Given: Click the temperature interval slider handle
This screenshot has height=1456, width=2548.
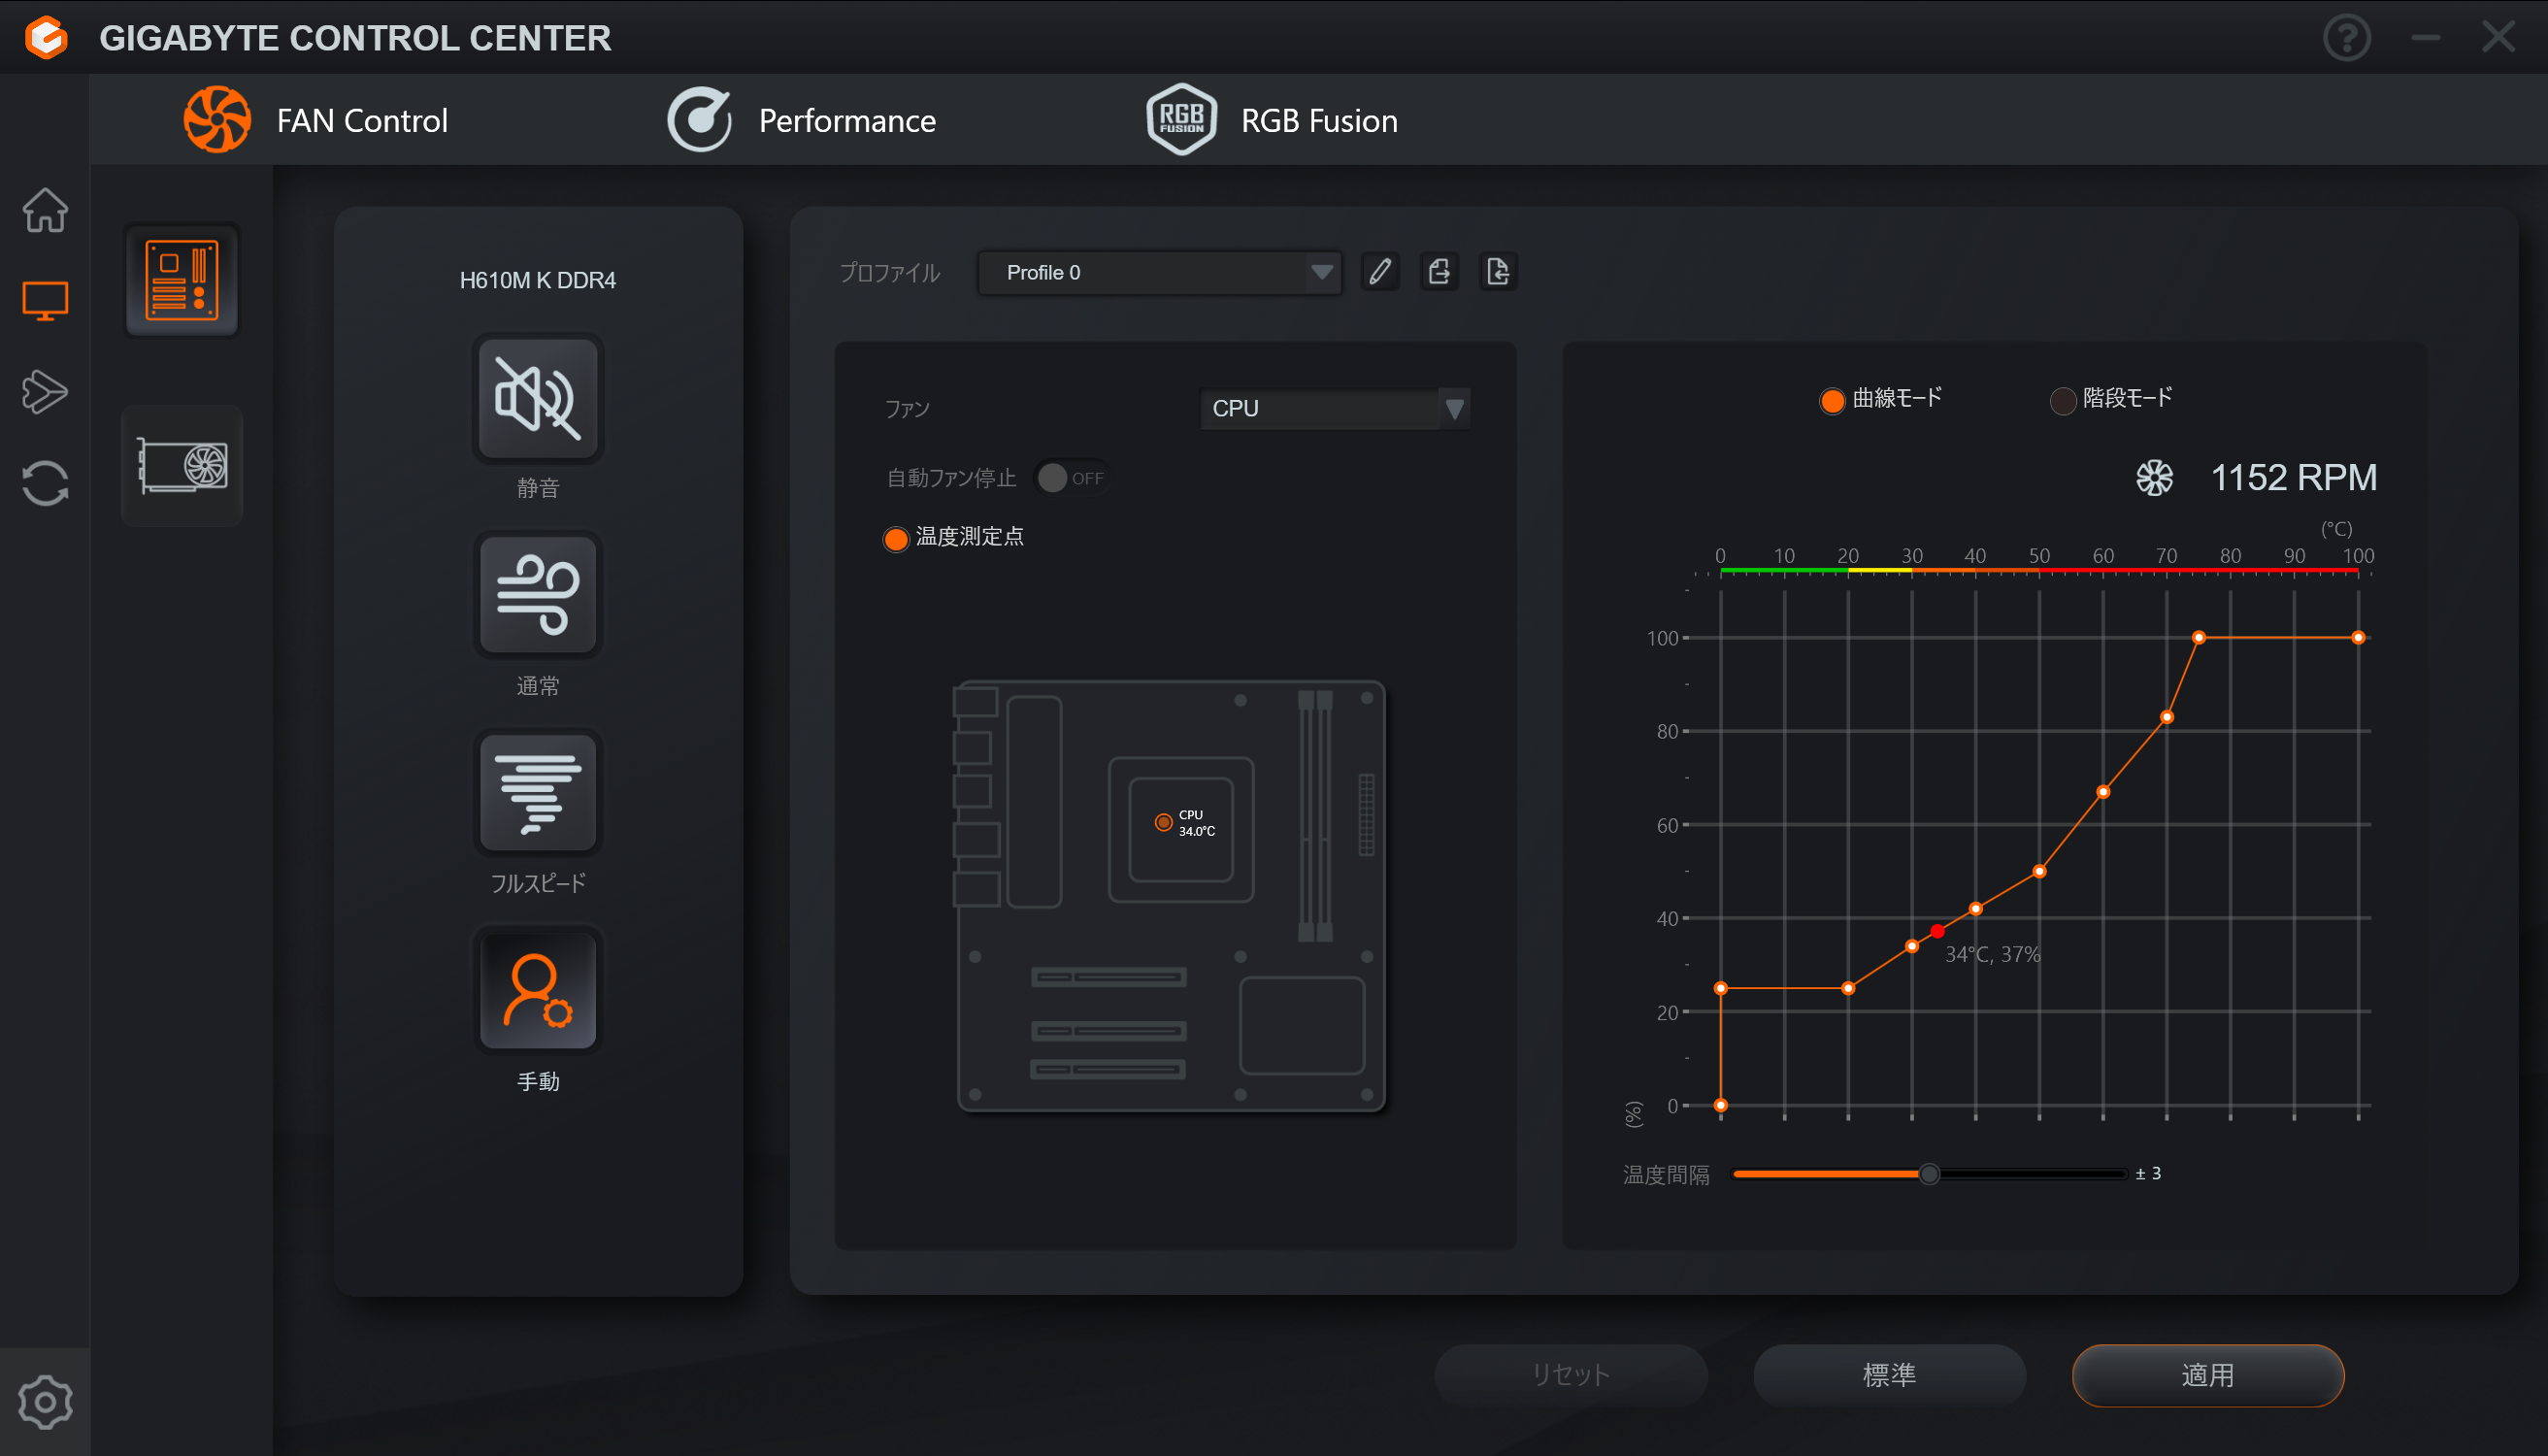Looking at the screenshot, I should pos(1929,1174).
